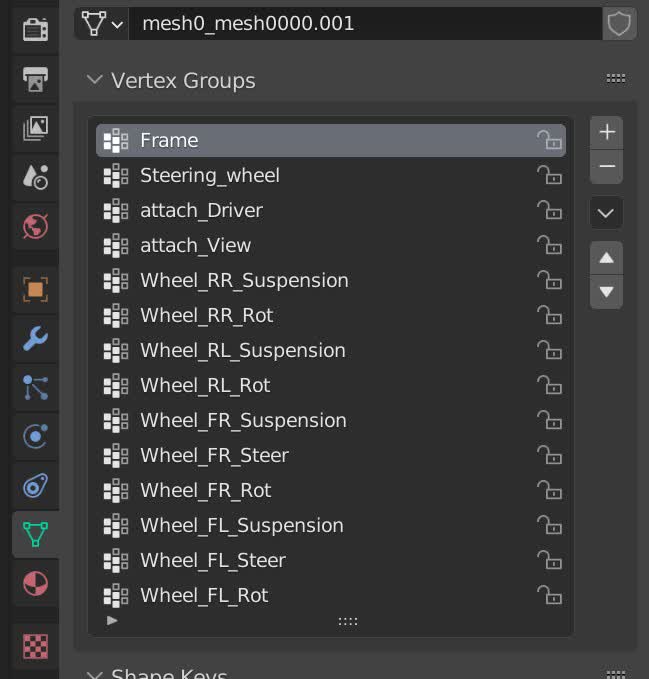Click the mesh name input field
Screen dimensions: 649x679
[x=365, y=23]
